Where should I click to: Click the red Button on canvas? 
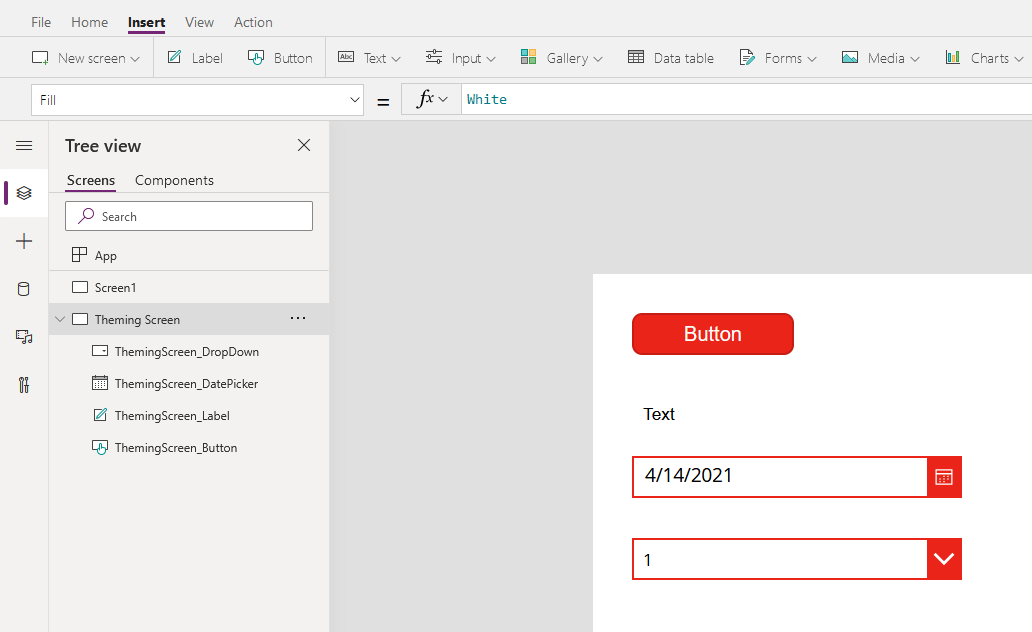click(x=712, y=334)
